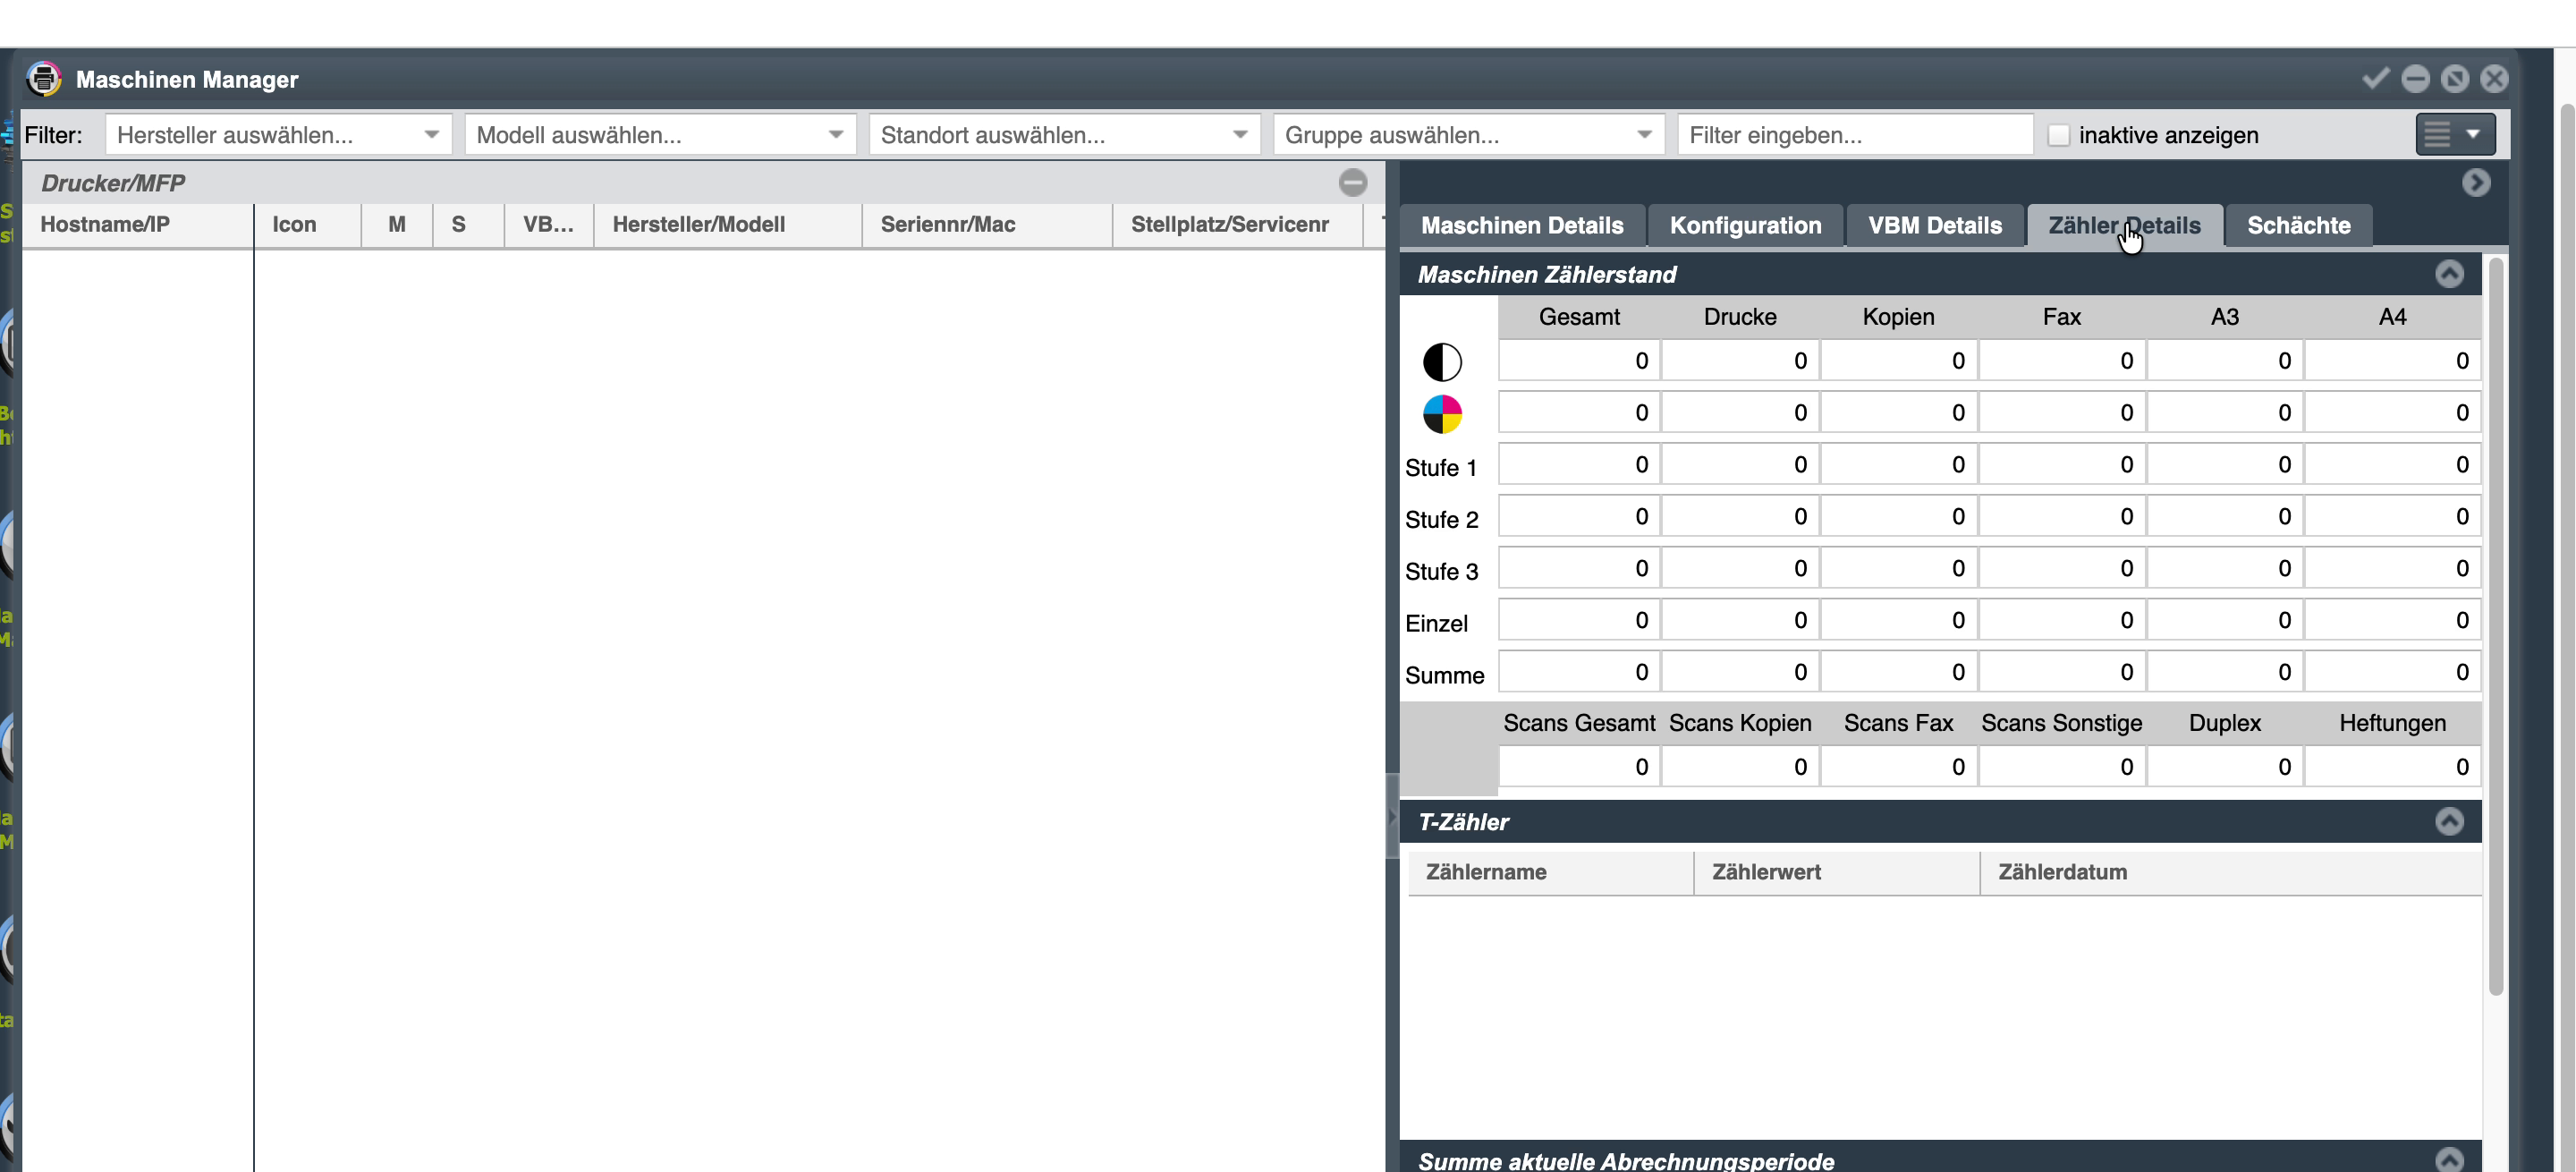Click the Gesamt column heading

1579,317
